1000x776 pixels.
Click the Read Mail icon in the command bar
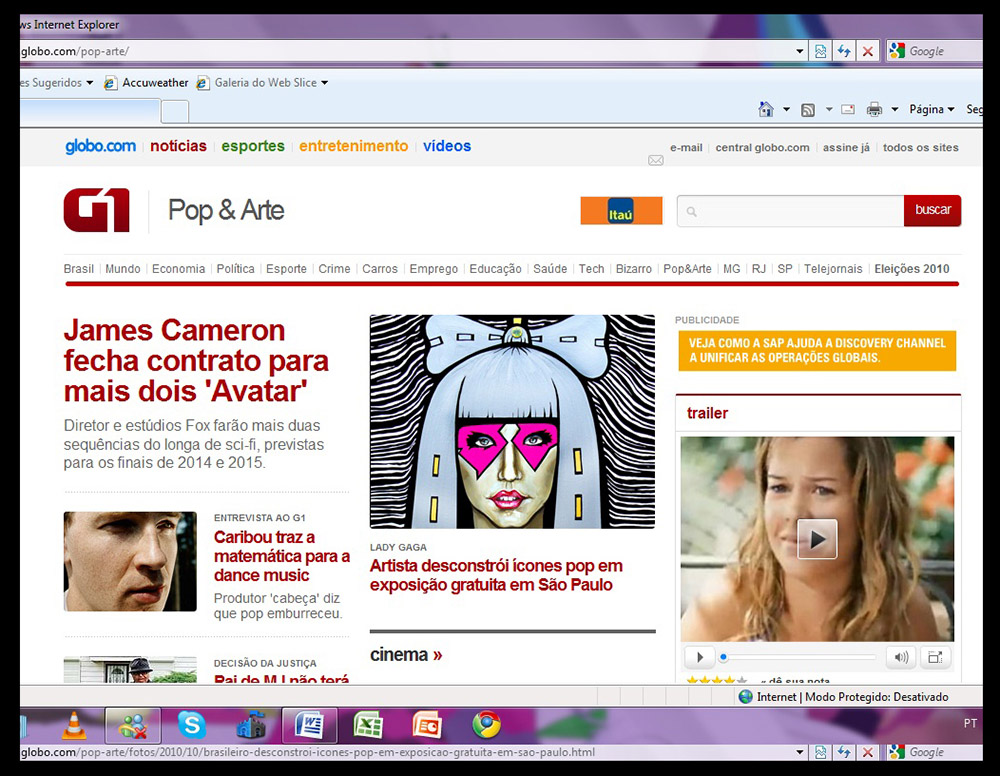848,109
